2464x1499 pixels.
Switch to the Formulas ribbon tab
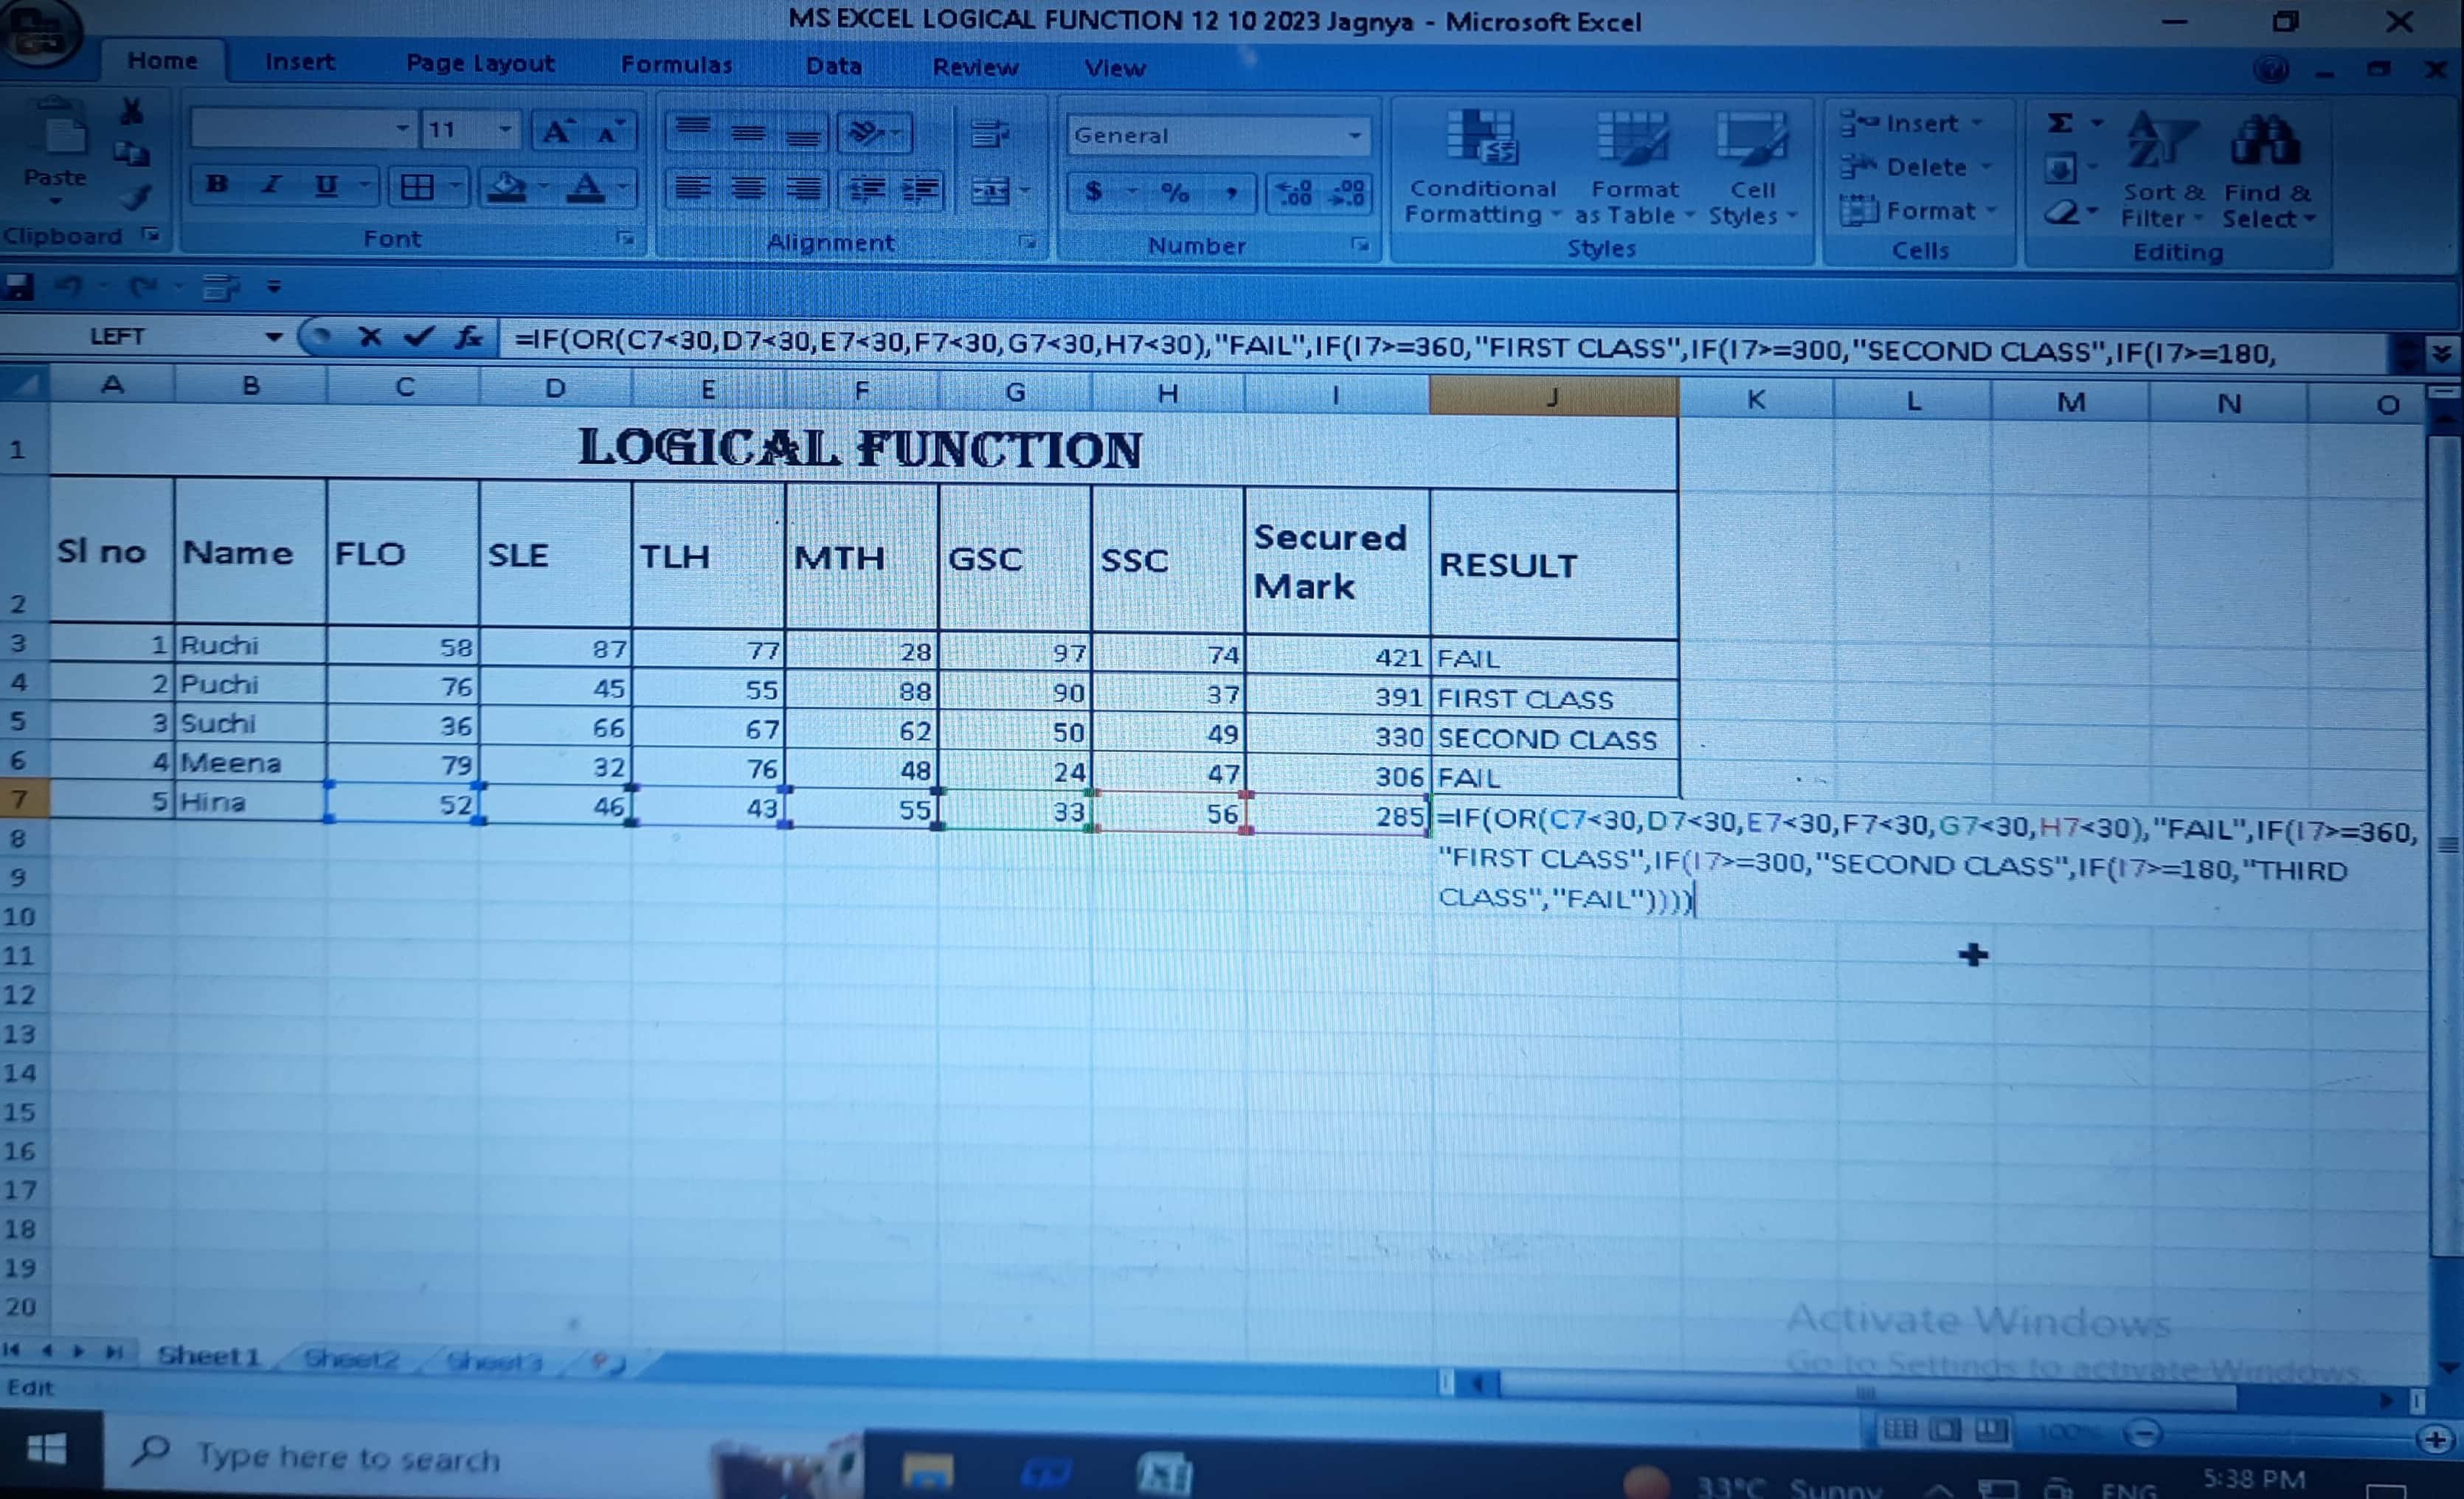pyautogui.click(x=676, y=65)
